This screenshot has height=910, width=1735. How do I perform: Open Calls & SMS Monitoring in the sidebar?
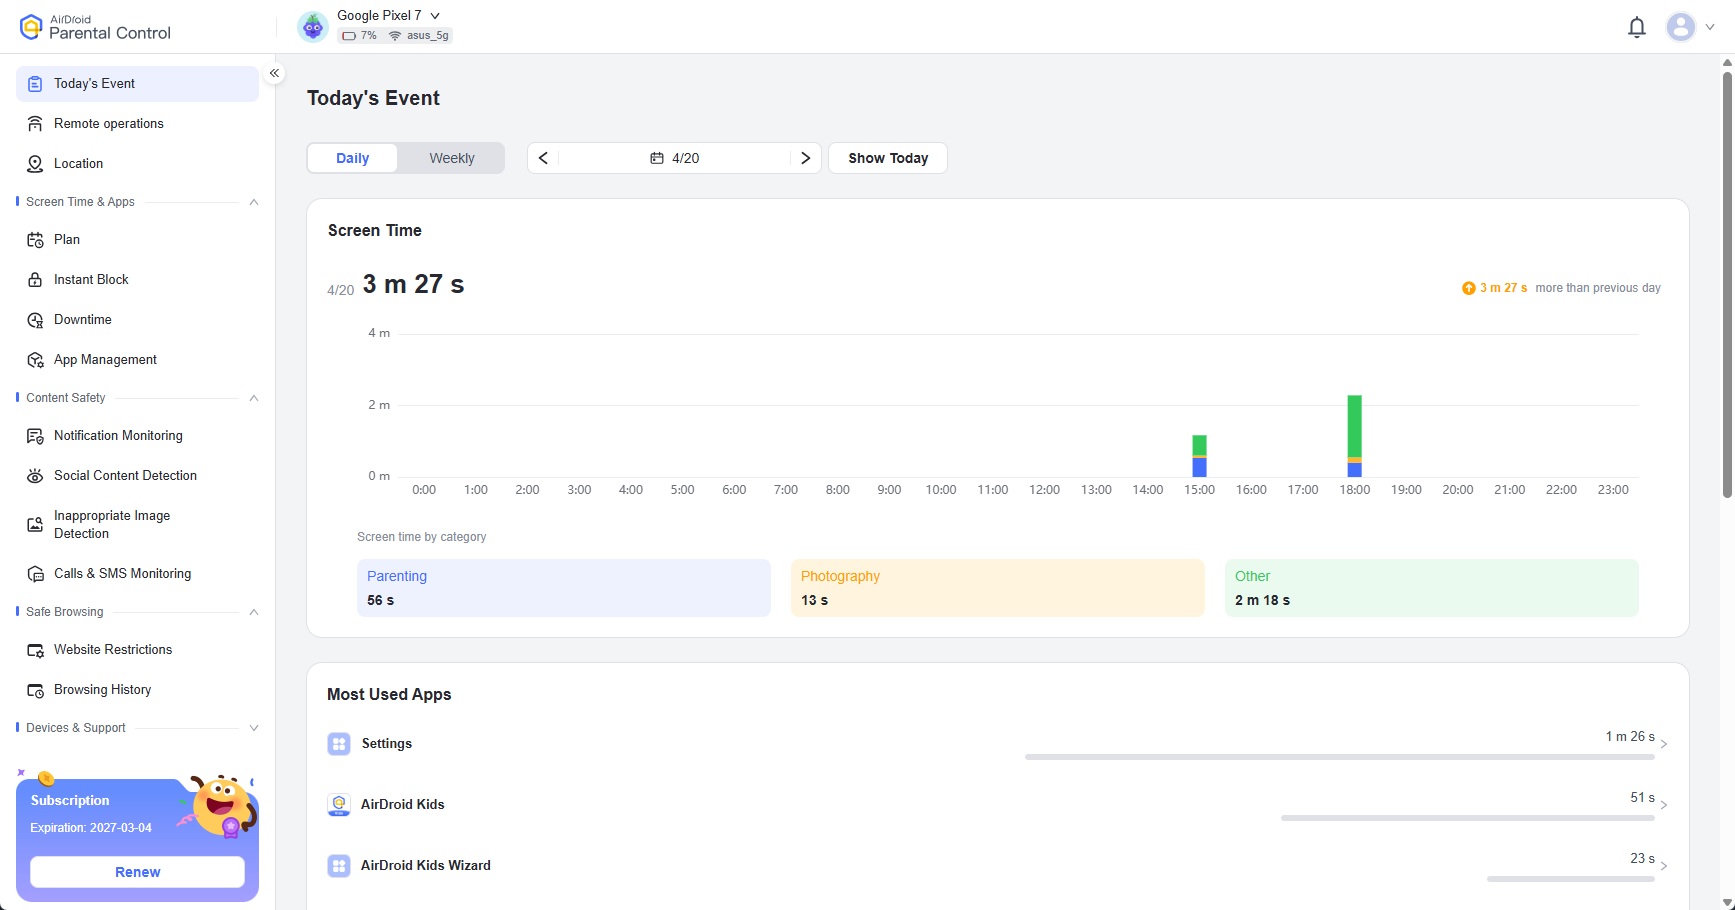click(137, 574)
